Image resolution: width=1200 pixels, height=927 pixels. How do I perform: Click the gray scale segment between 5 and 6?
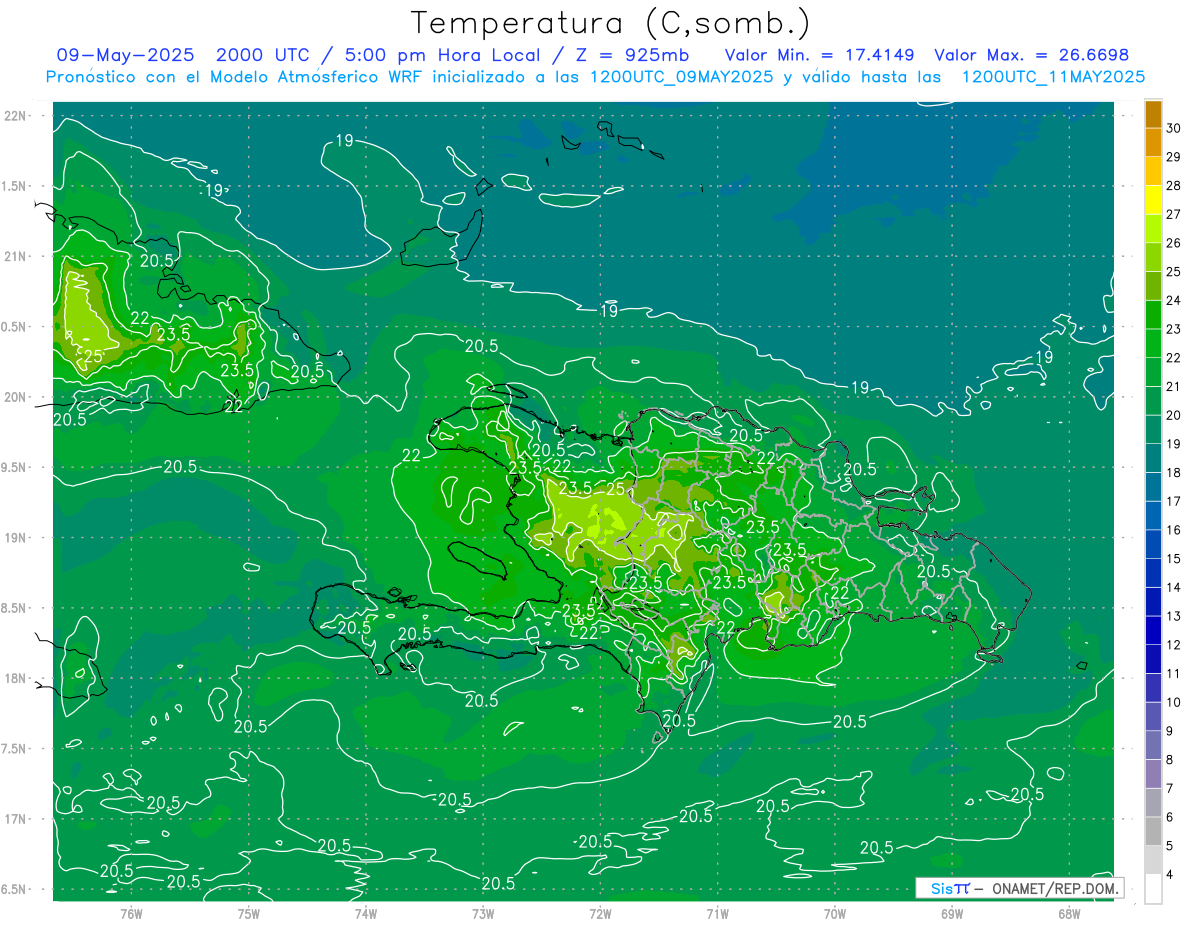(x=1153, y=831)
